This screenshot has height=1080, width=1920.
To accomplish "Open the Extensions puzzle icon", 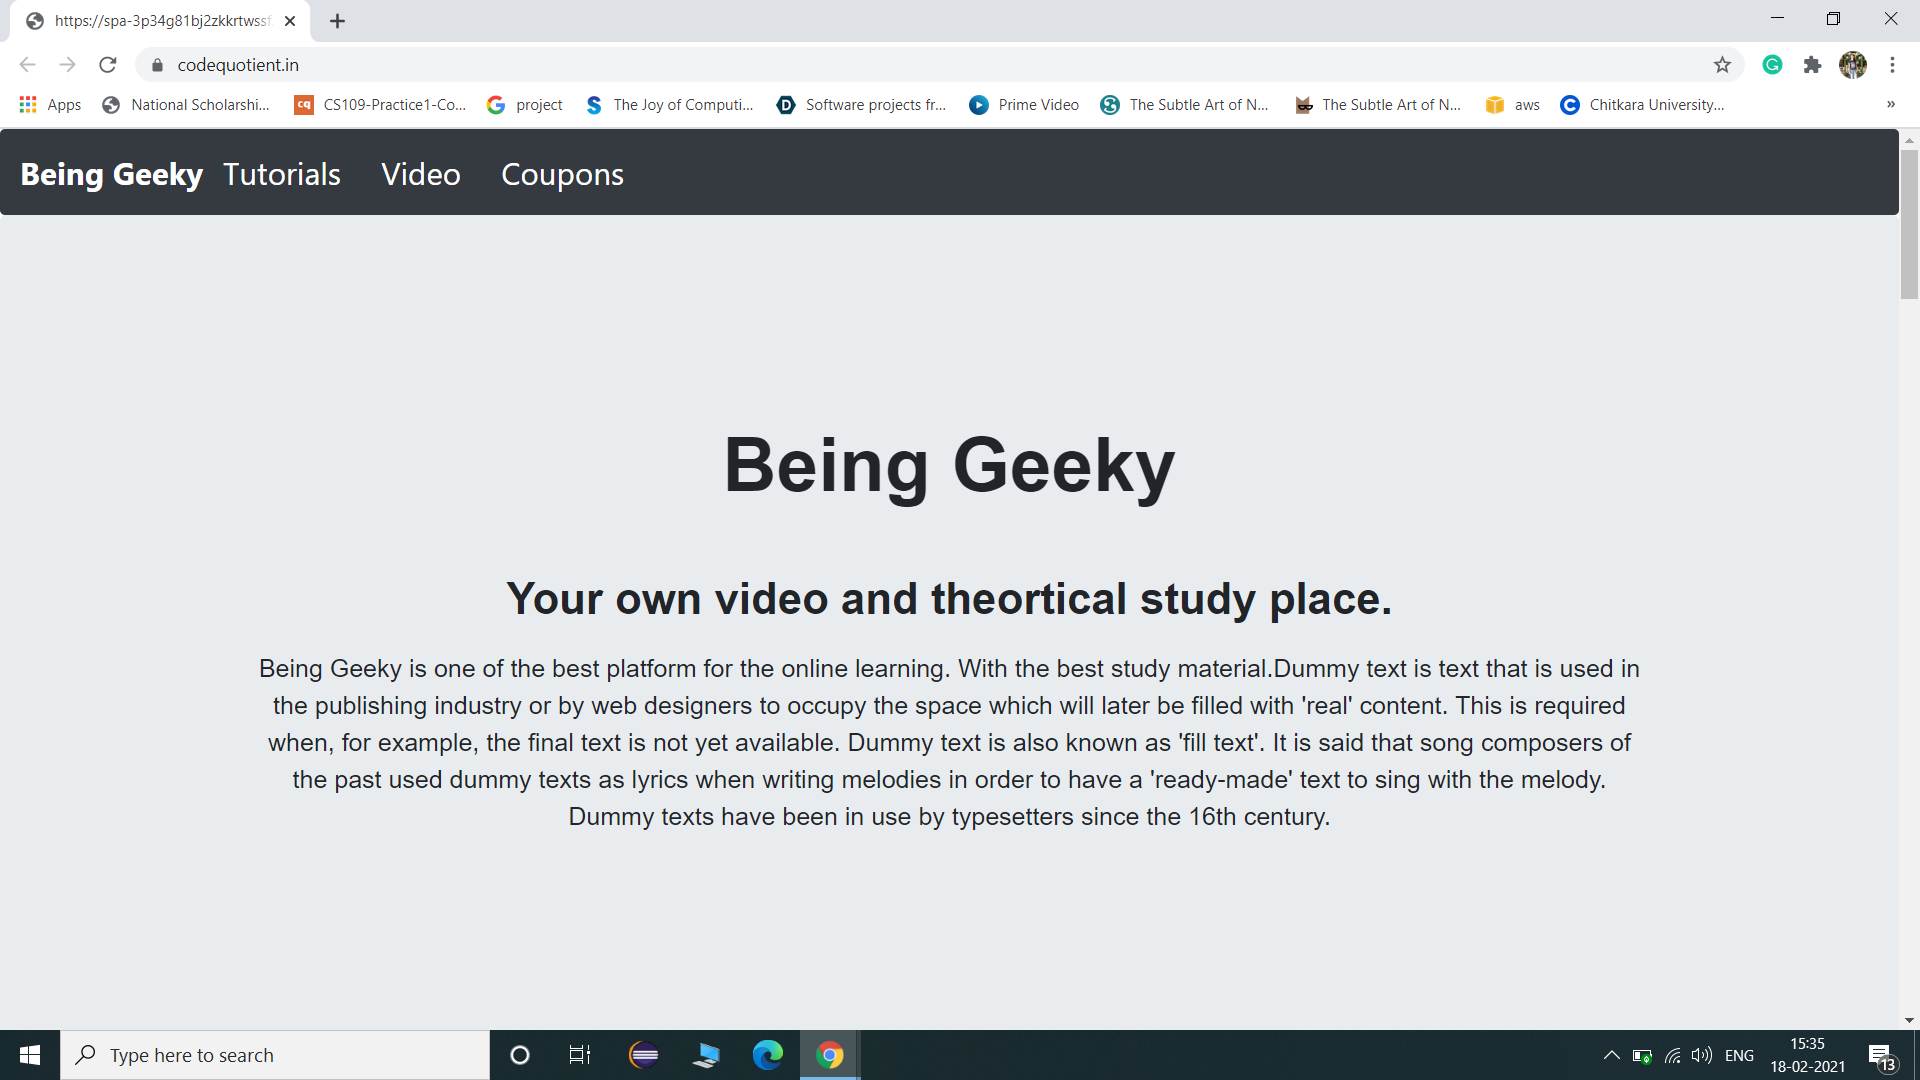I will click(1812, 65).
